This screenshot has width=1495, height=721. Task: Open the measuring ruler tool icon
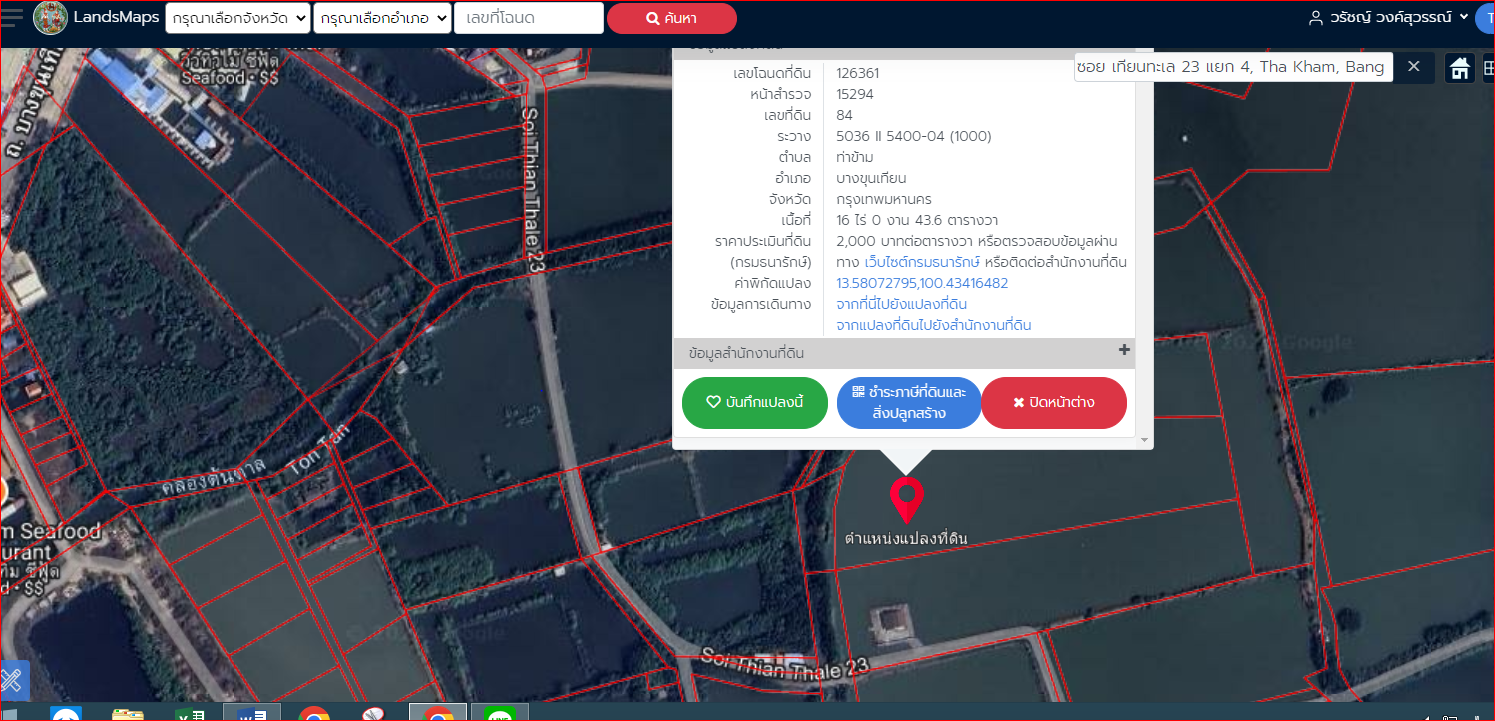pos(13,680)
